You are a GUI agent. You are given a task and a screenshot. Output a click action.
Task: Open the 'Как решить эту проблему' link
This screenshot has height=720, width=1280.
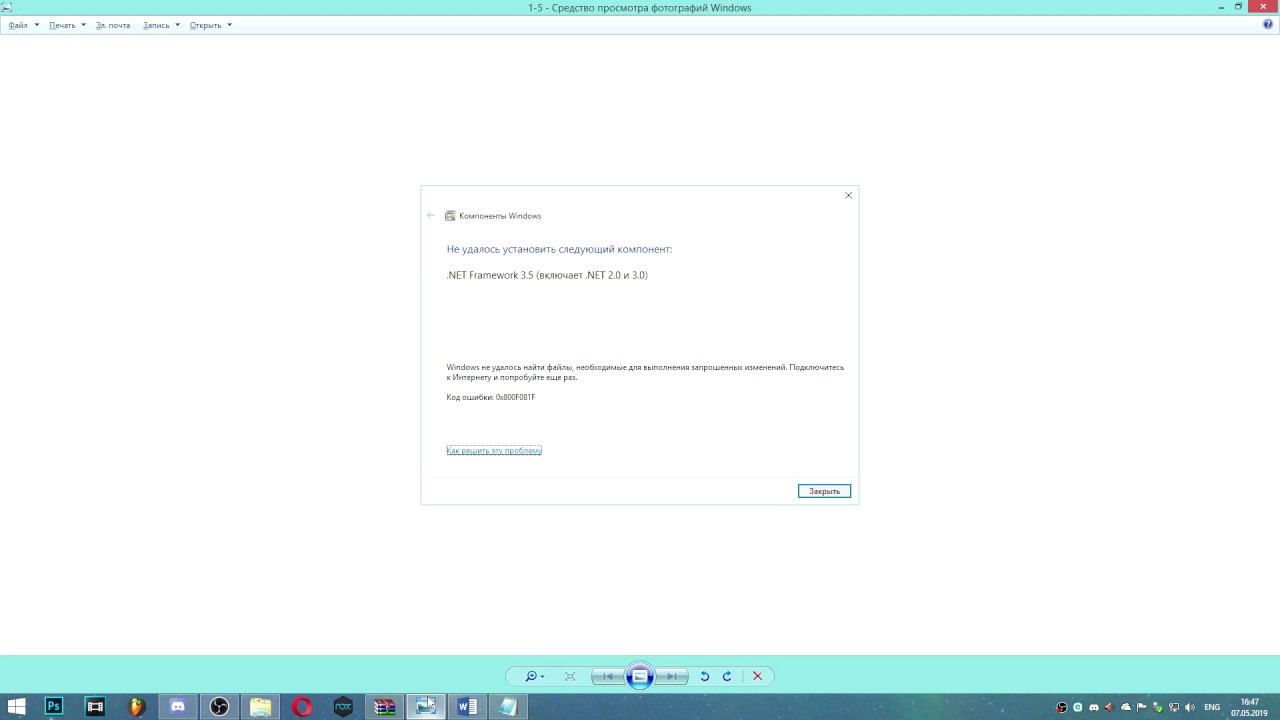click(x=494, y=451)
